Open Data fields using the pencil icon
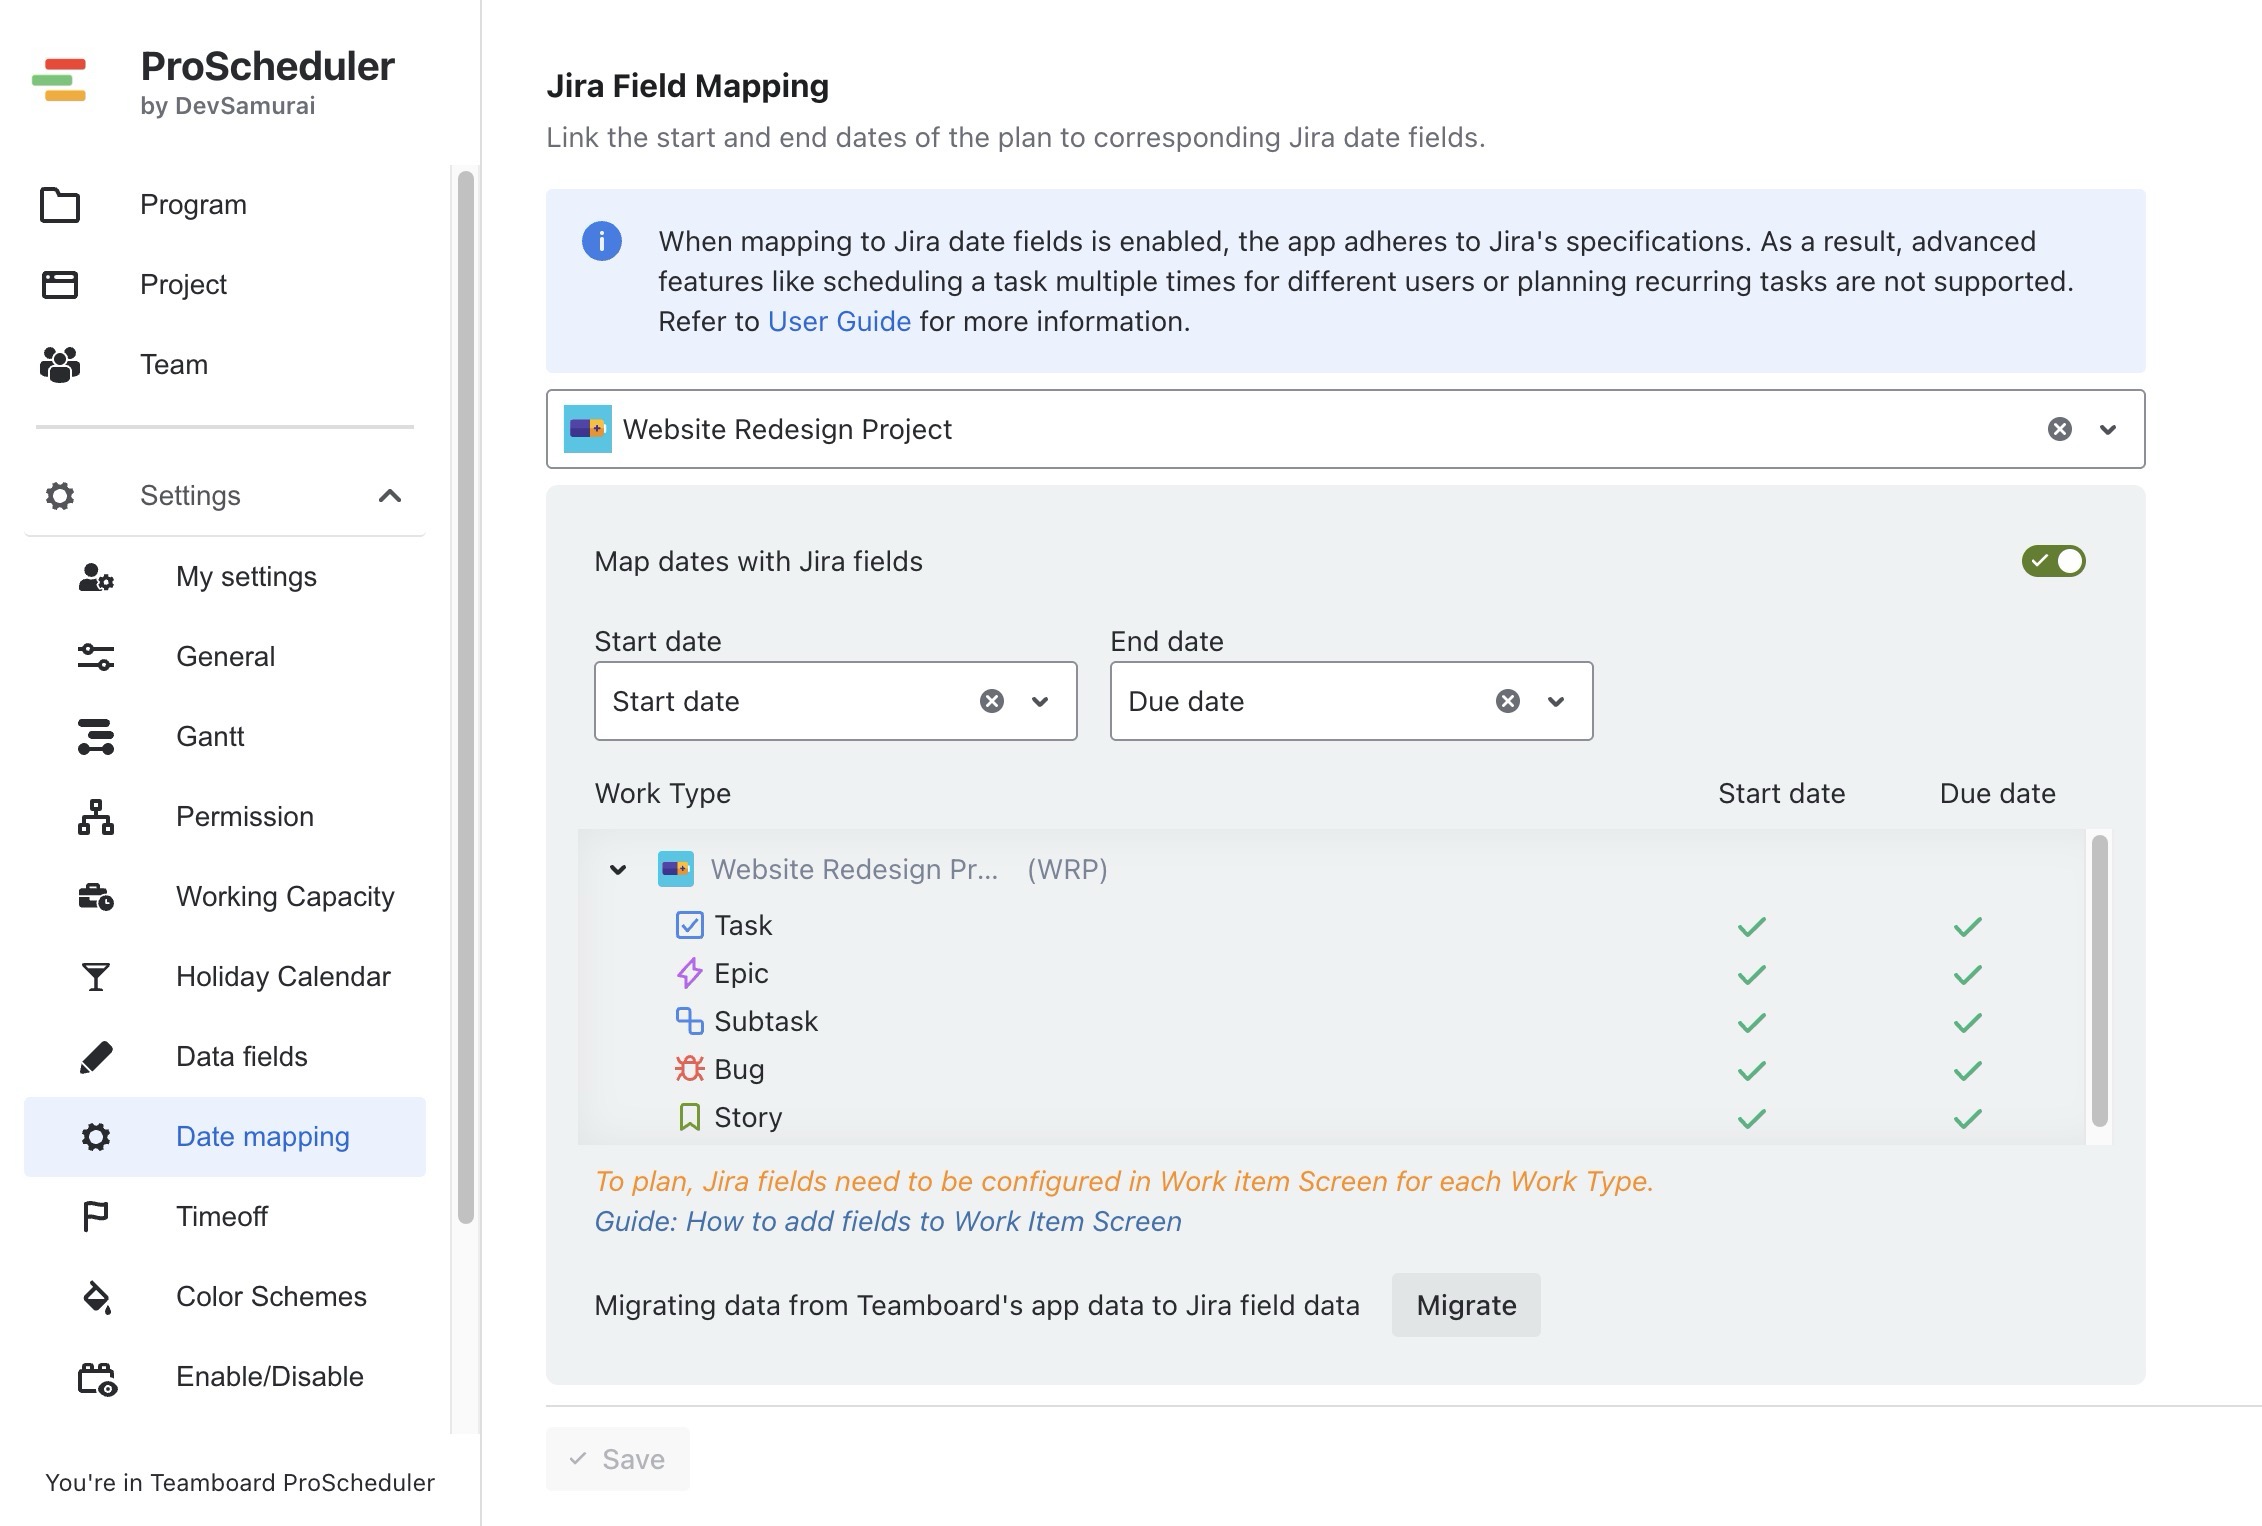The height and width of the screenshot is (1526, 2262). point(95,1056)
